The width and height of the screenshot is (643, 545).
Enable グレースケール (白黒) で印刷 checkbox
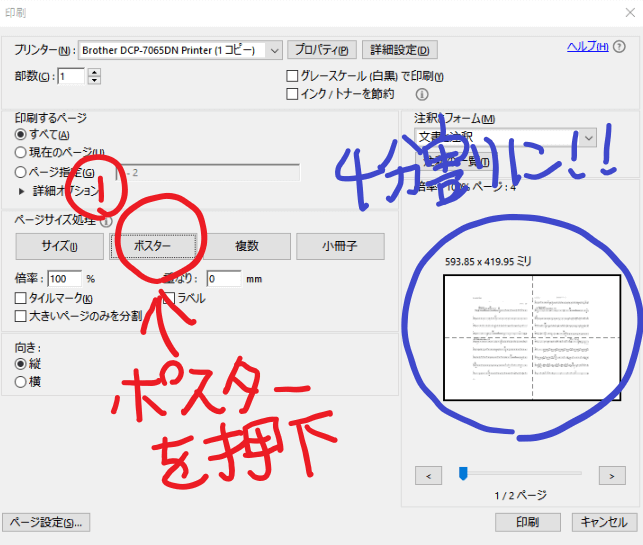(292, 76)
